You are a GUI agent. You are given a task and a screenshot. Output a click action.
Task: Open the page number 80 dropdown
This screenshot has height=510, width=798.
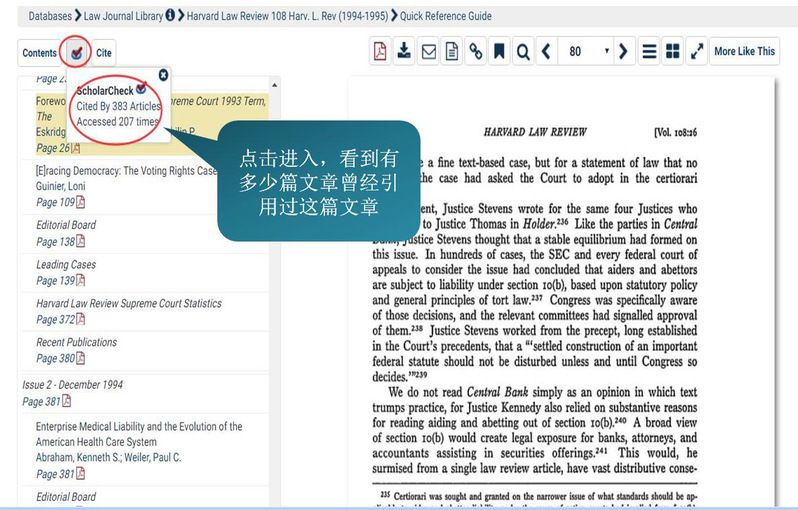[x=588, y=52]
